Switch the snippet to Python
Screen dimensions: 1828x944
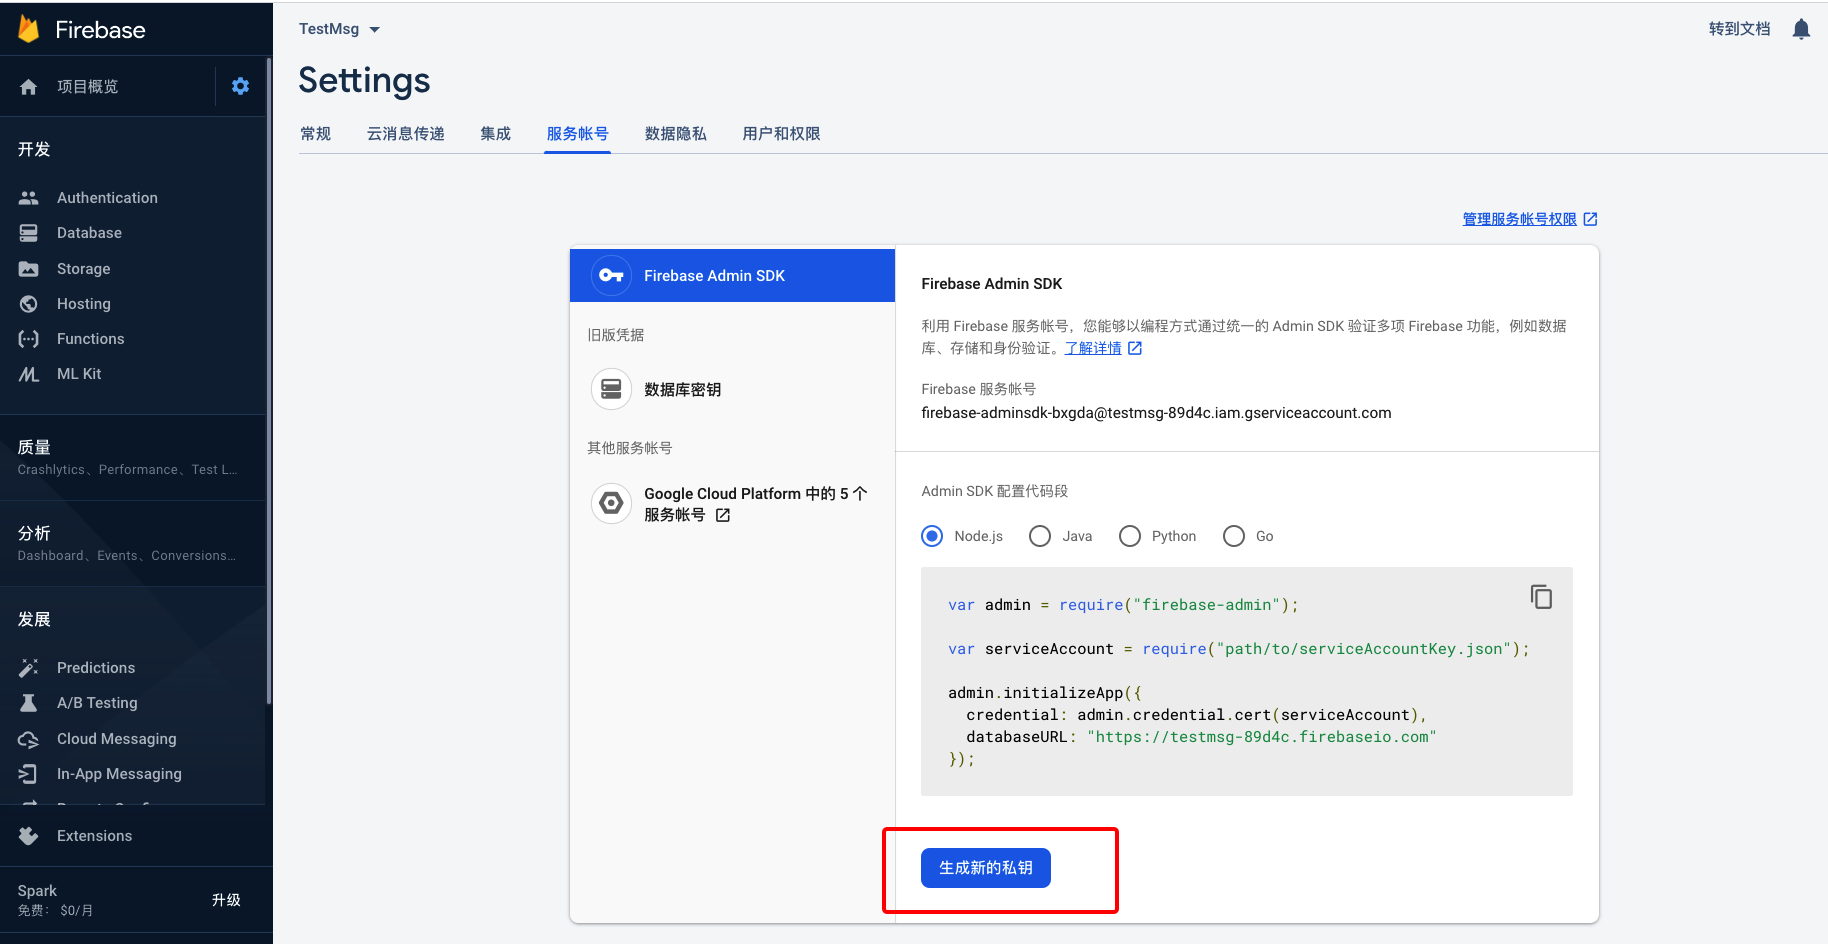(x=1129, y=536)
